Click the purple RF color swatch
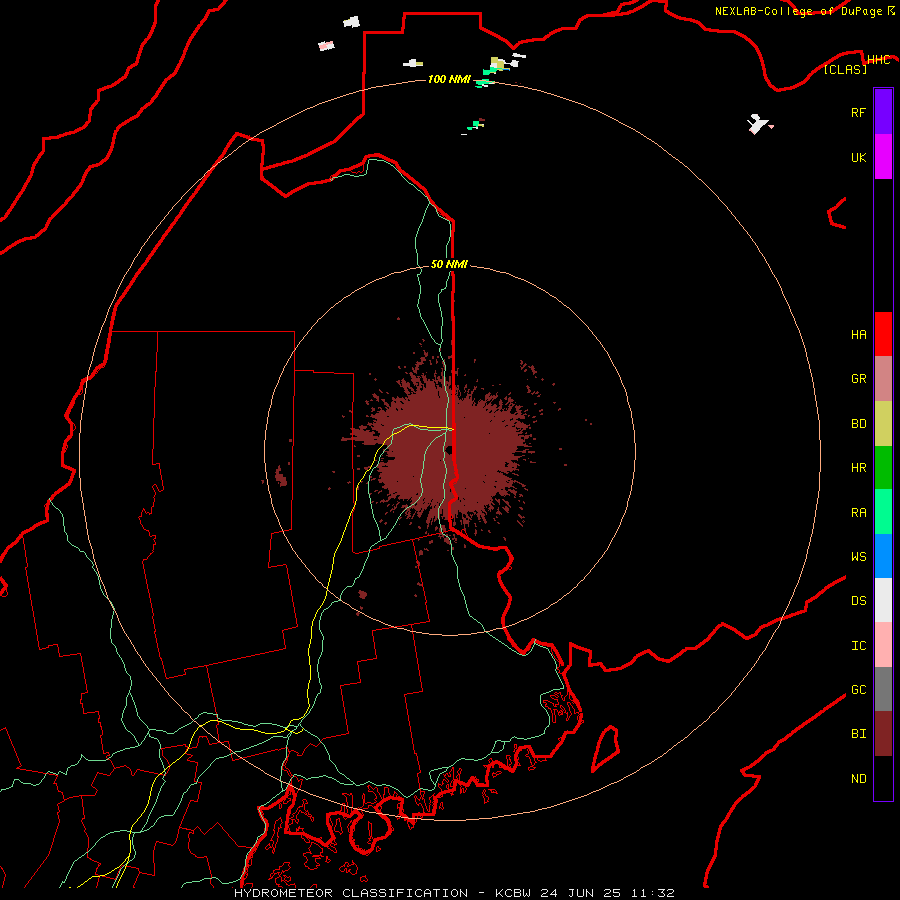Viewport: 900px width, 900px height. (883, 112)
